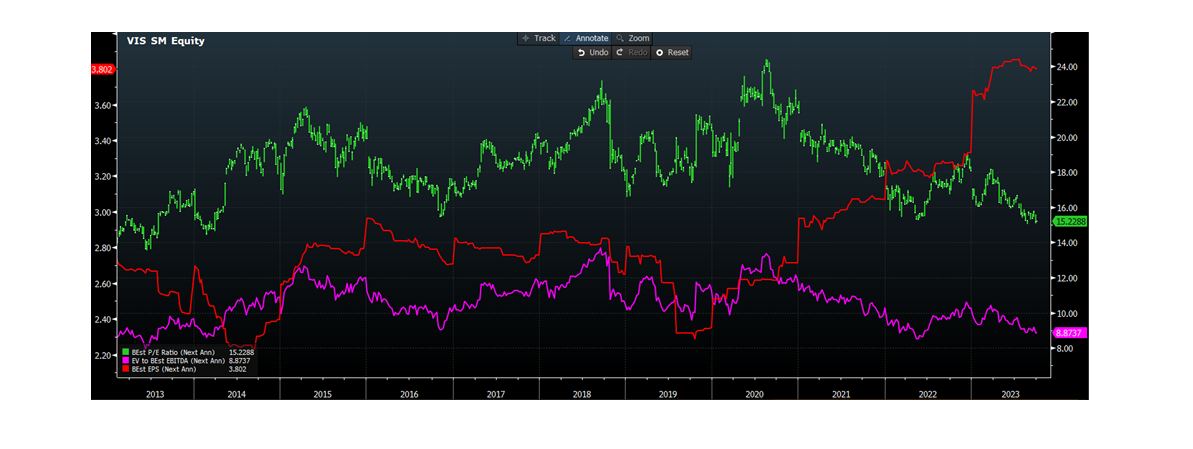Image resolution: width=1193 pixels, height=449 pixels.
Task: Click the 2018 label on time axis
Action: click(x=582, y=395)
